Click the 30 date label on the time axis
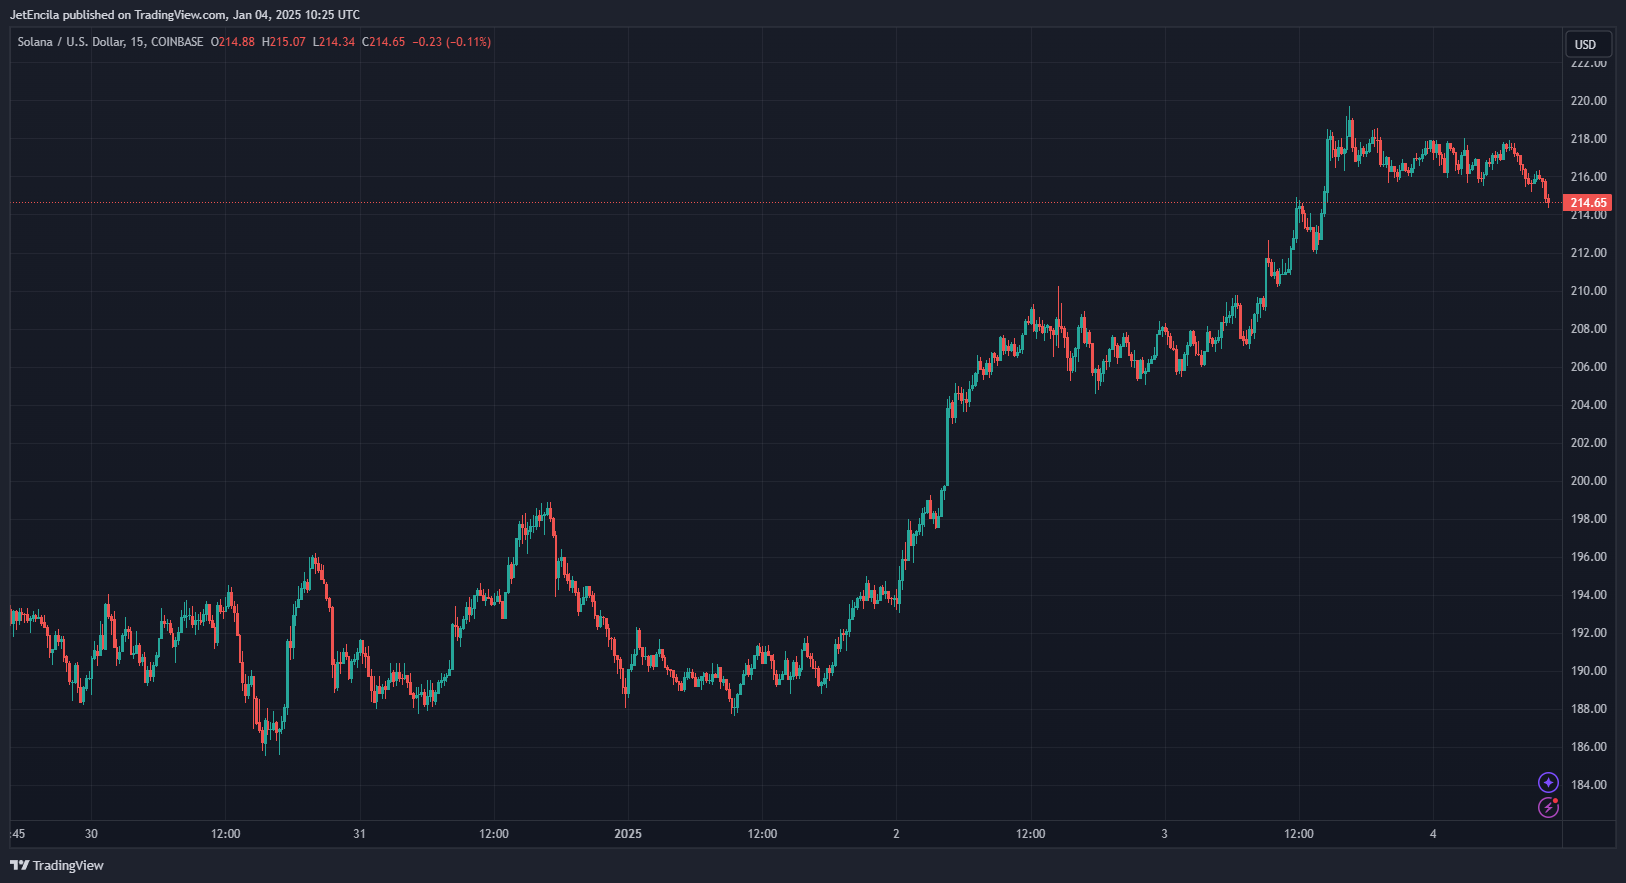Image resolution: width=1626 pixels, height=883 pixels. [91, 834]
